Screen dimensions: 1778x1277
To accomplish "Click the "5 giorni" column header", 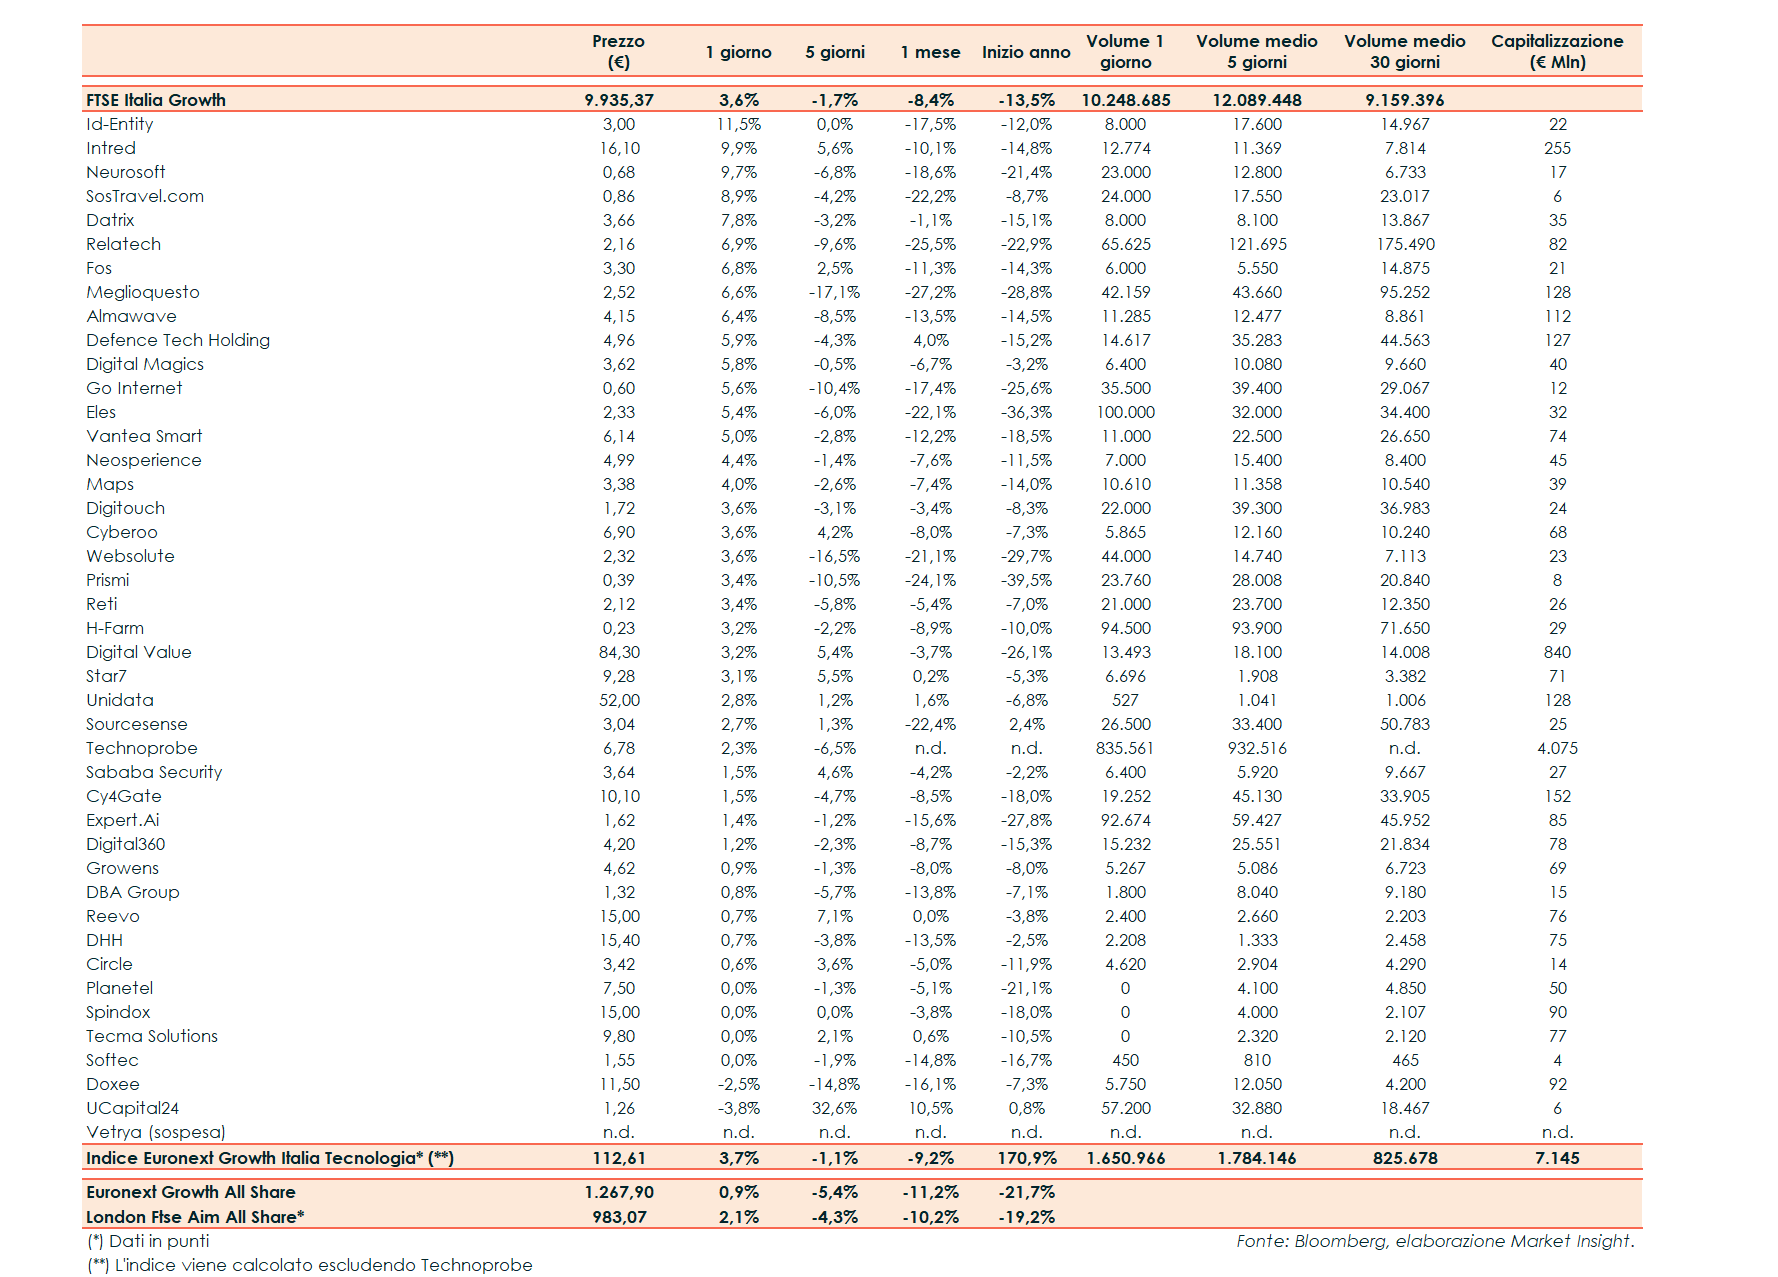I will click(835, 52).
